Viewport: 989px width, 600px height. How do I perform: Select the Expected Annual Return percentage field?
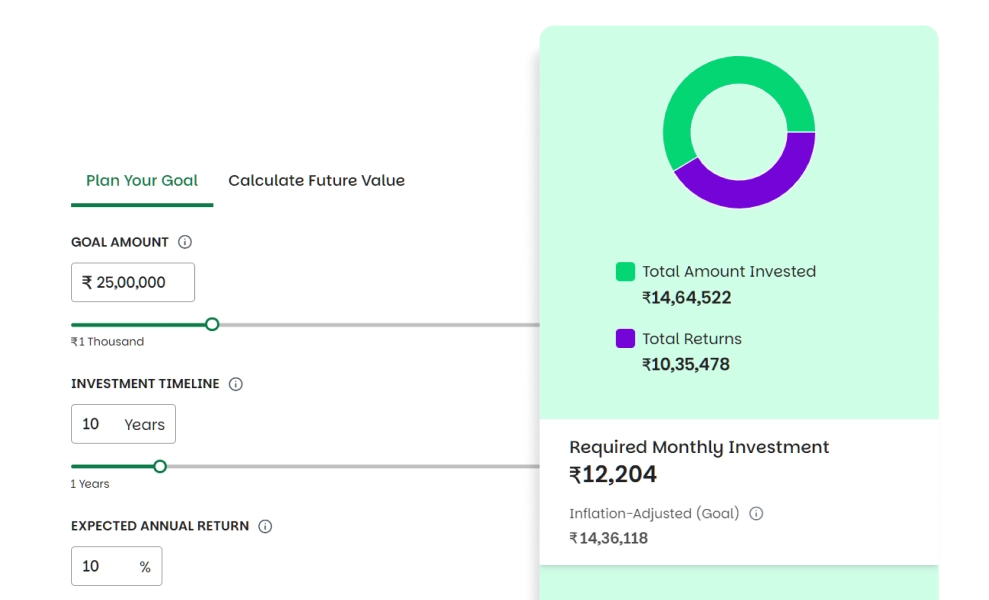[x=115, y=566]
